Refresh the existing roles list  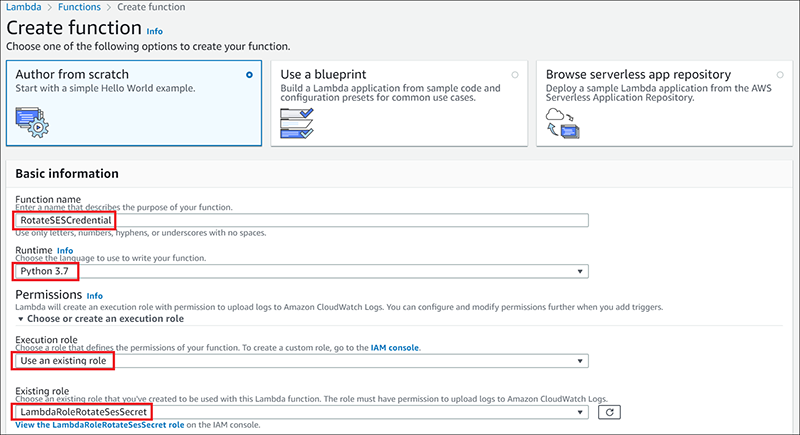tap(609, 412)
